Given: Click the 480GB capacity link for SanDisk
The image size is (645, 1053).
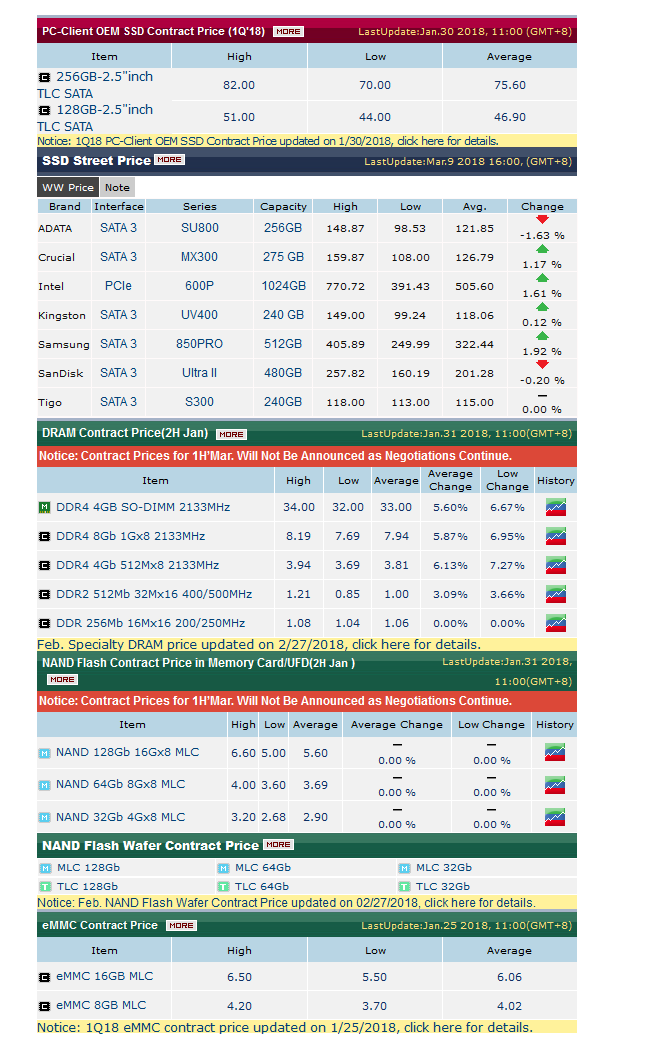Looking at the screenshot, I should (x=283, y=372).
